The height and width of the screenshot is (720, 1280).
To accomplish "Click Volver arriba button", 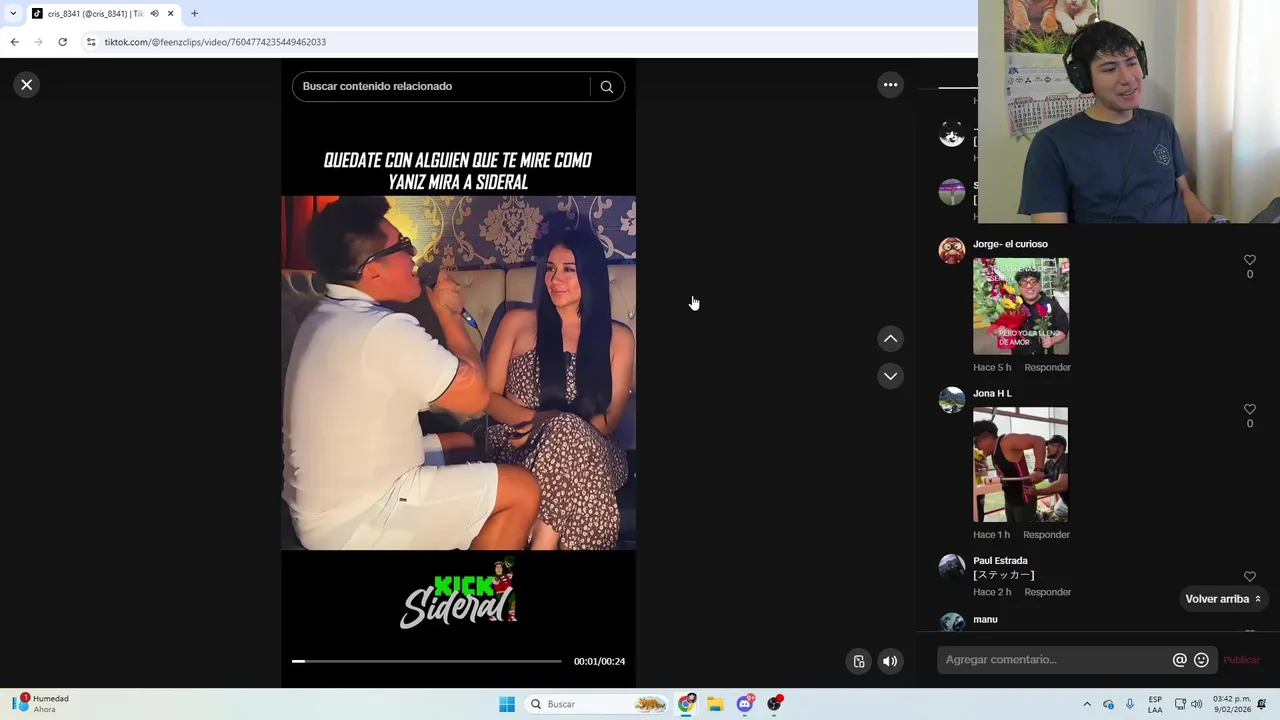I will (1223, 599).
